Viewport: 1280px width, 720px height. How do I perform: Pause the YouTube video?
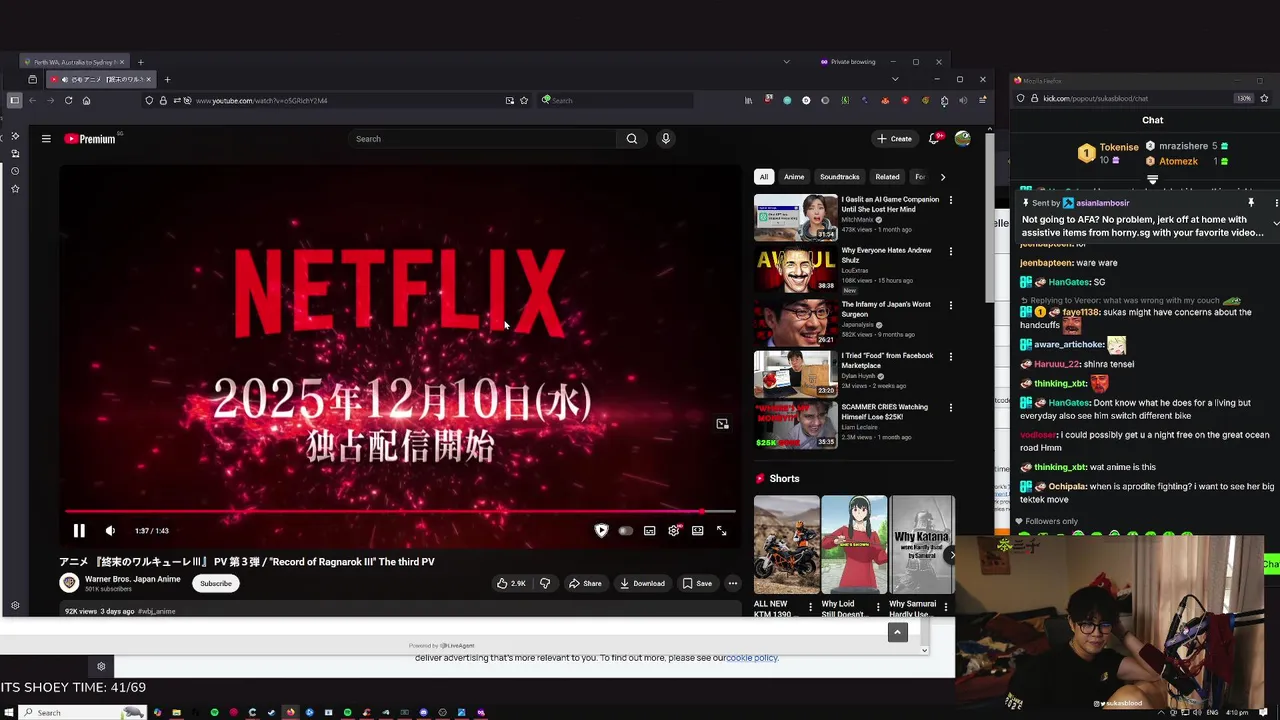pos(79,531)
